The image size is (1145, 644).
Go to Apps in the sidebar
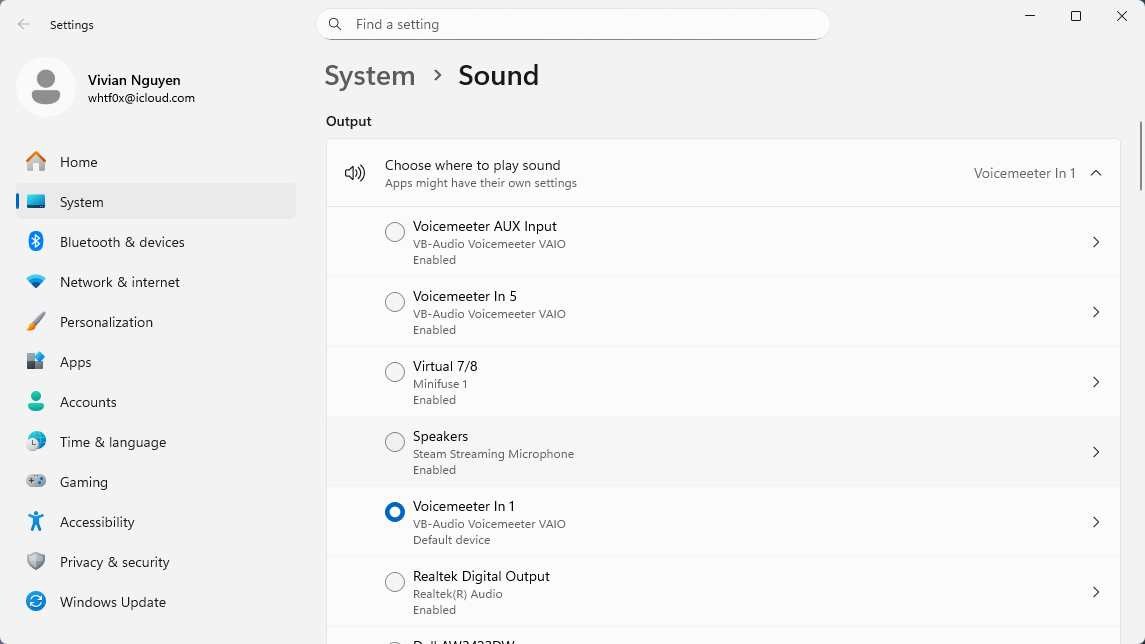[x=76, y=362]
